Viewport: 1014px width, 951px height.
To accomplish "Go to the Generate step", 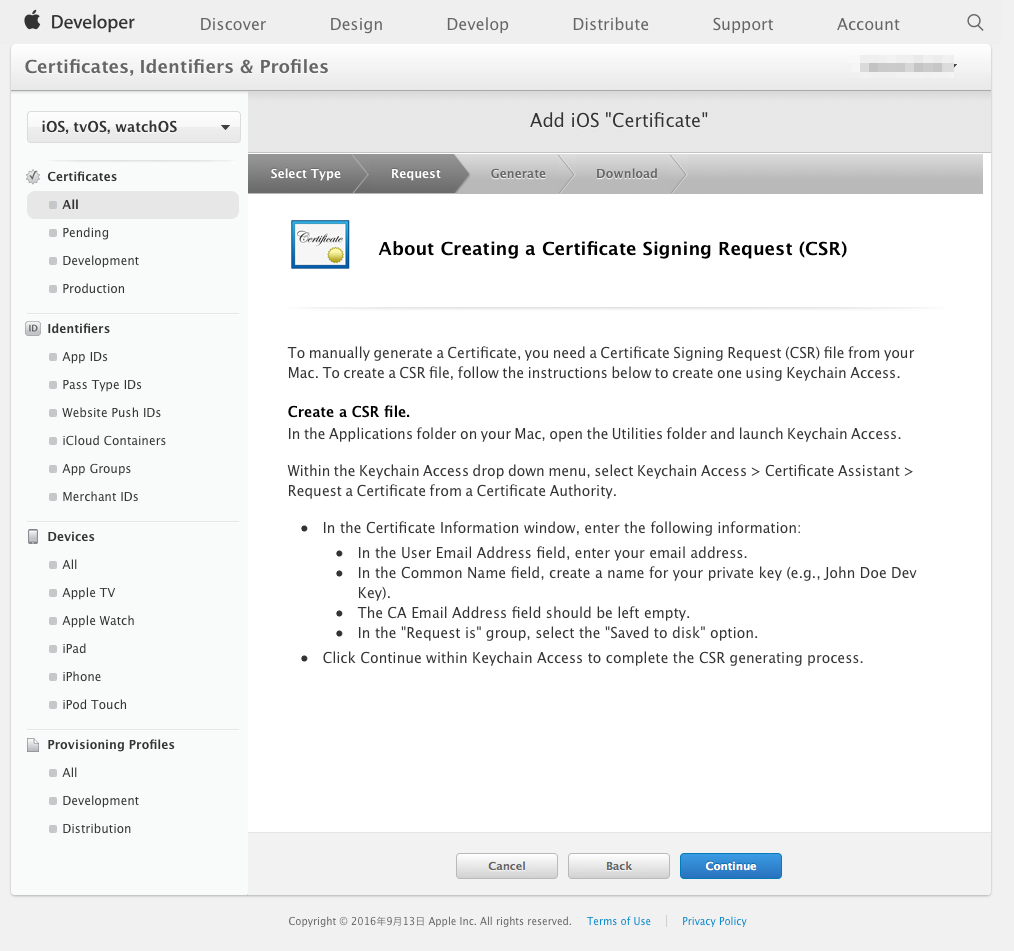I will 518,173.
